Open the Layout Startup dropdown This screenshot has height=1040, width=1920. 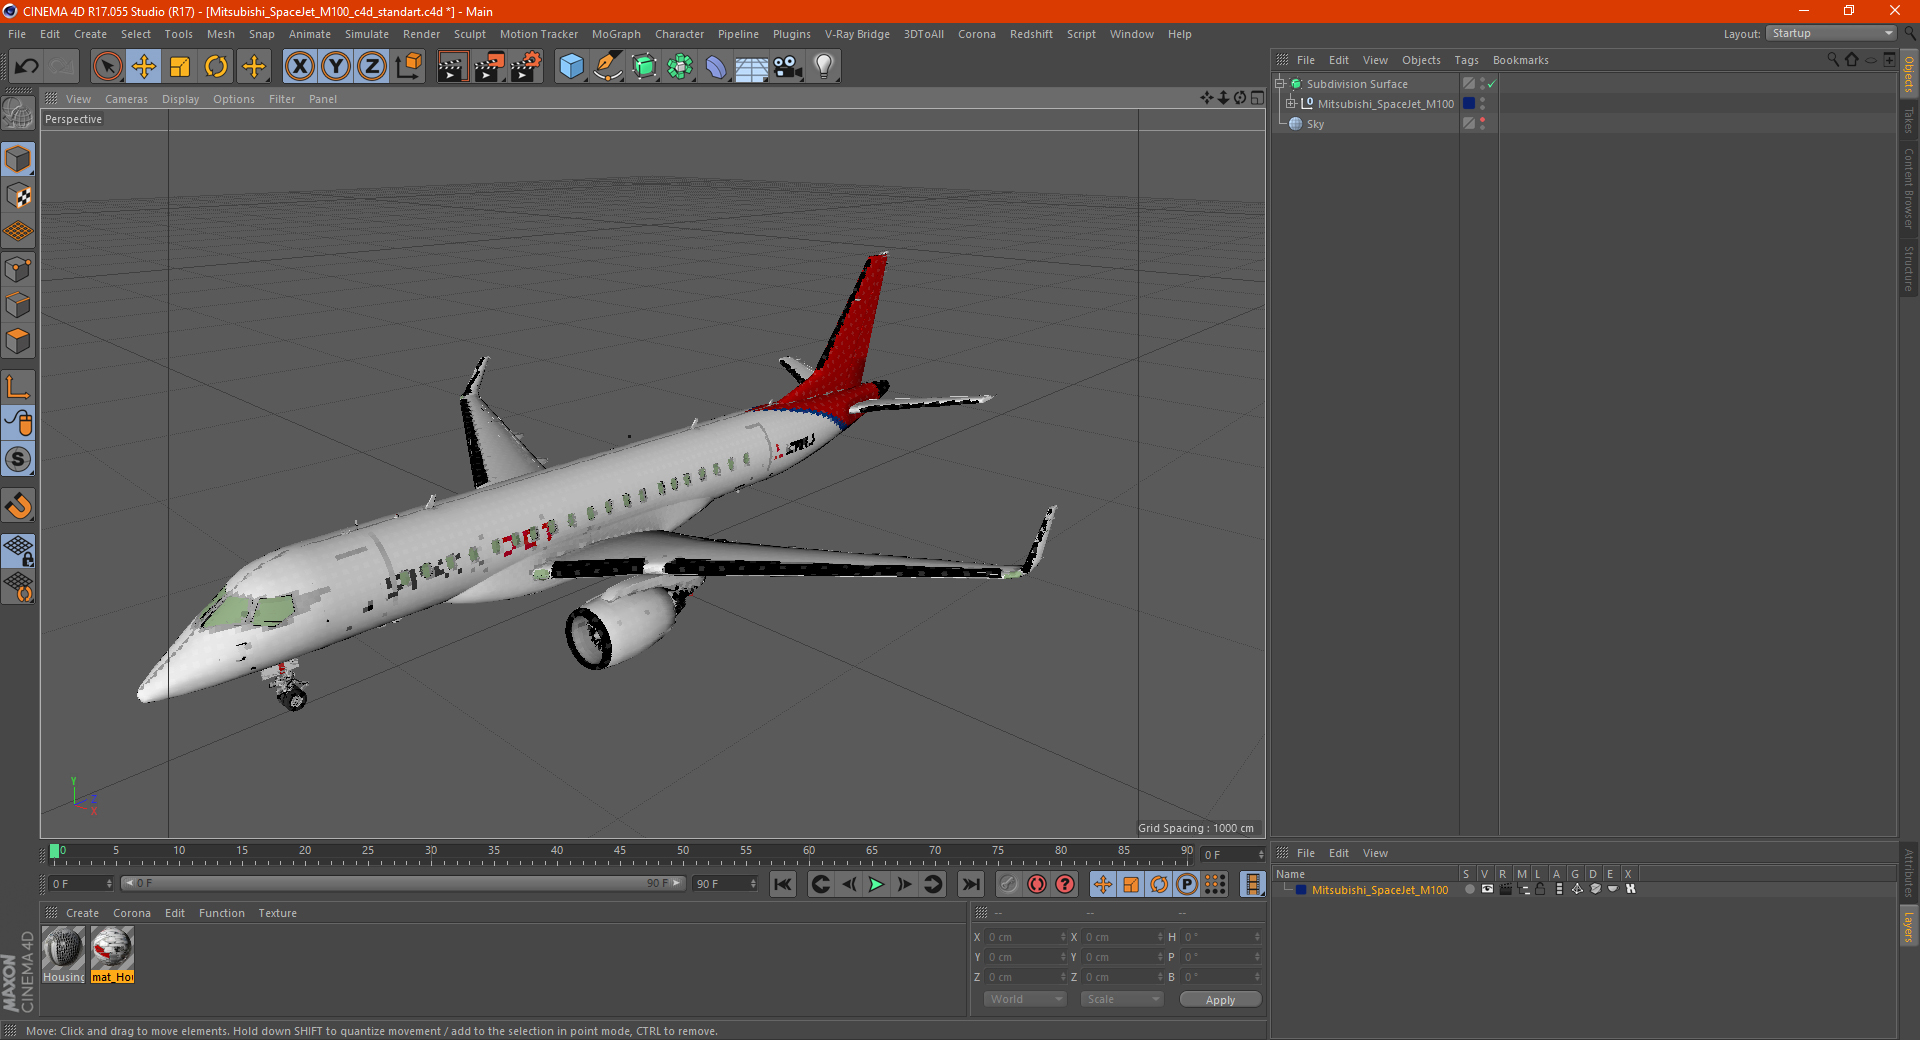point(1831,34)
